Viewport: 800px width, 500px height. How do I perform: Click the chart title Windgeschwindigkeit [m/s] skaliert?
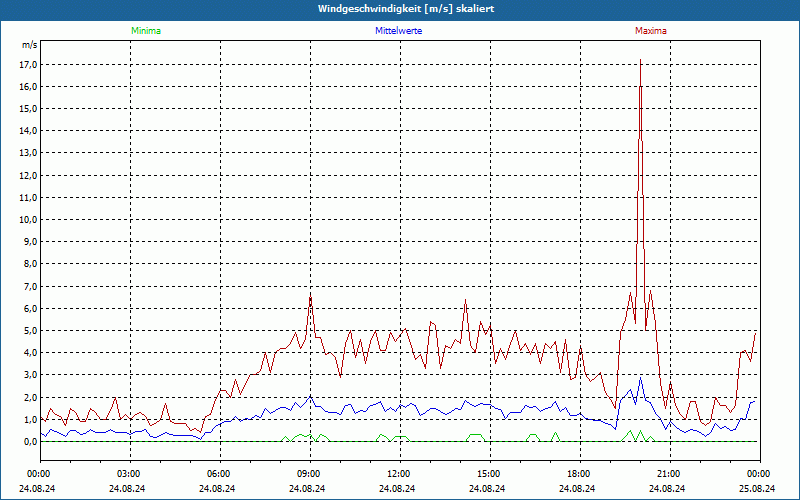(406, 9)
